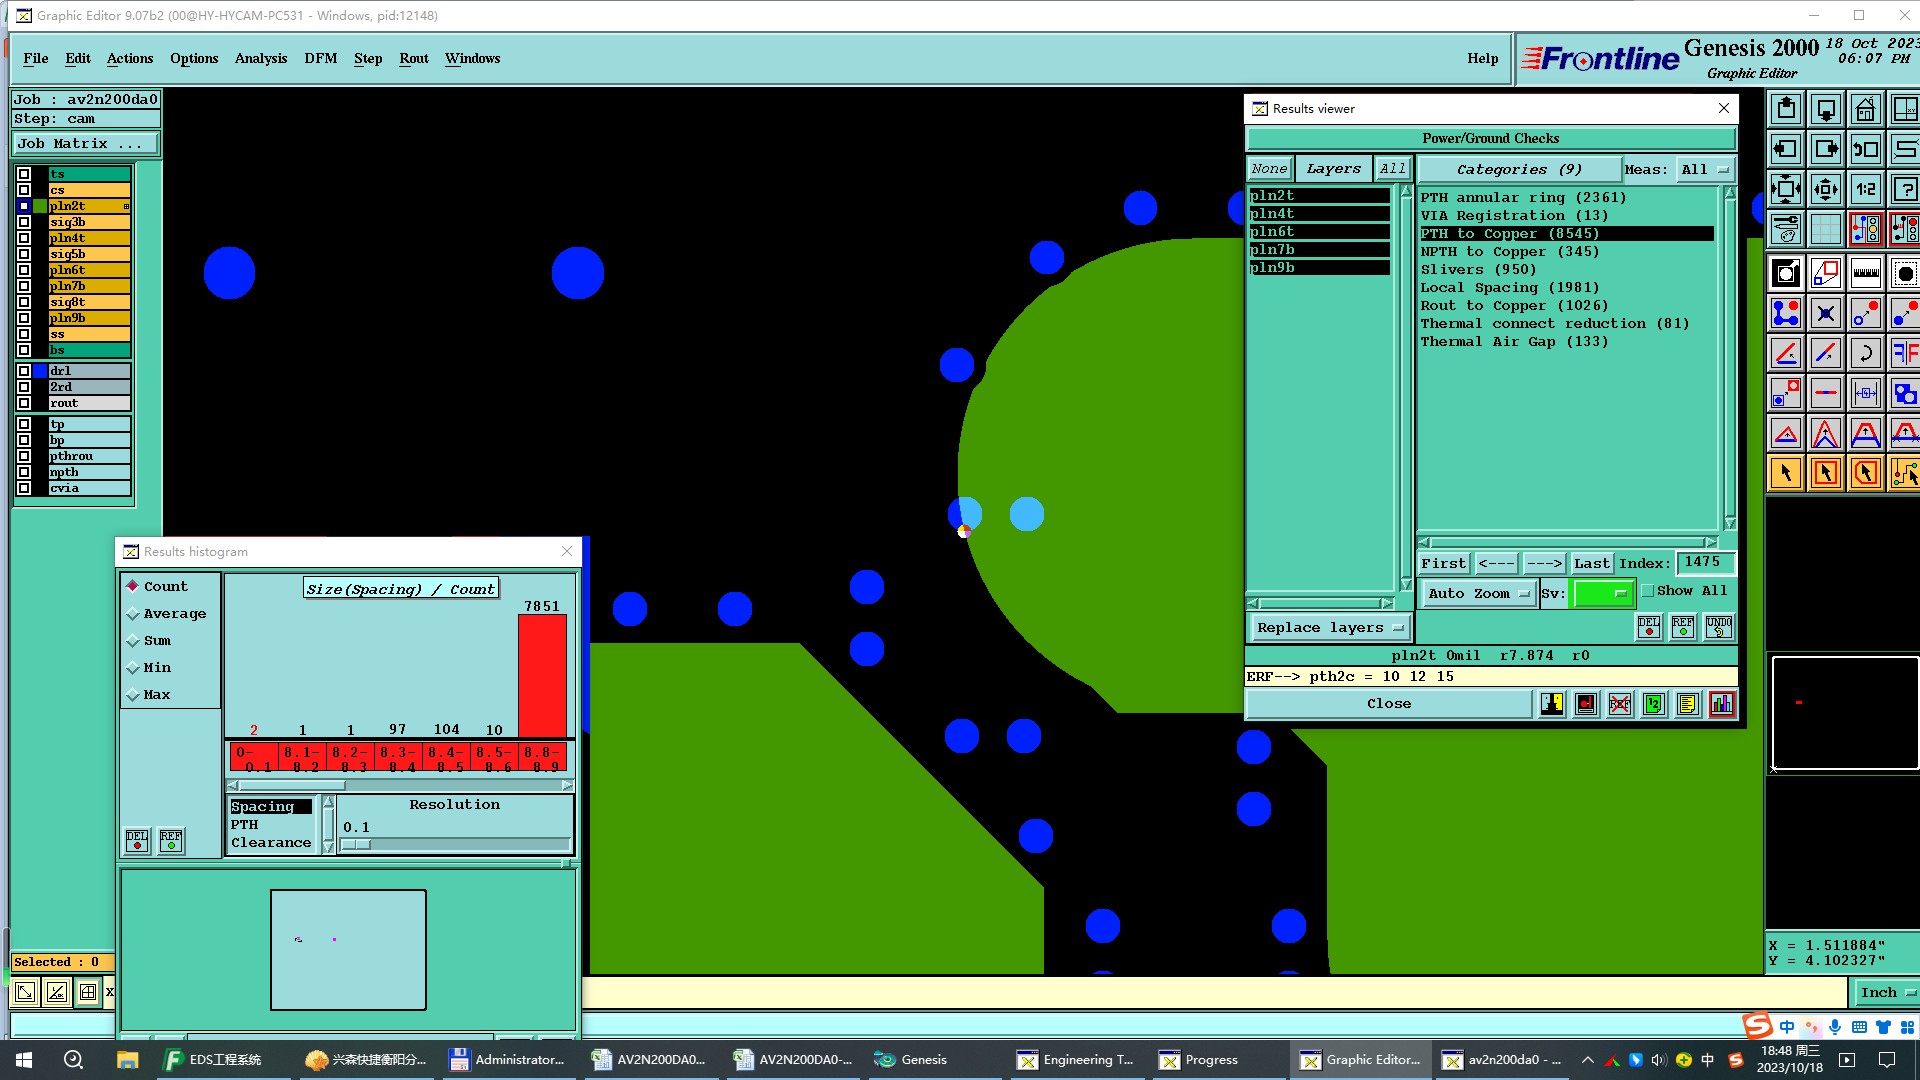Image resolution: width=1920 pixels, height=1080 pixels.
Task: Open the Replace layers dropdown
Action: [x=1330, y=628]
